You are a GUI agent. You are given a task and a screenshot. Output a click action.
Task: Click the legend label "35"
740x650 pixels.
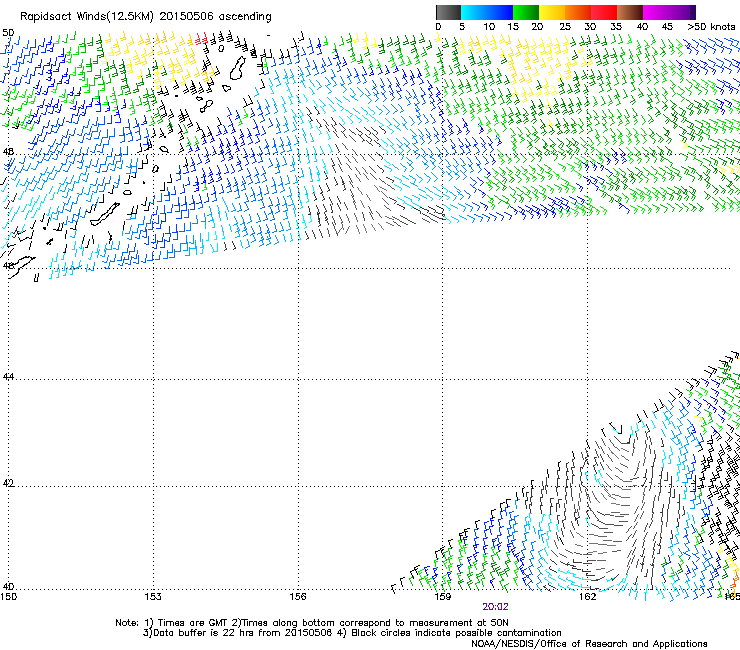[616, 27]
